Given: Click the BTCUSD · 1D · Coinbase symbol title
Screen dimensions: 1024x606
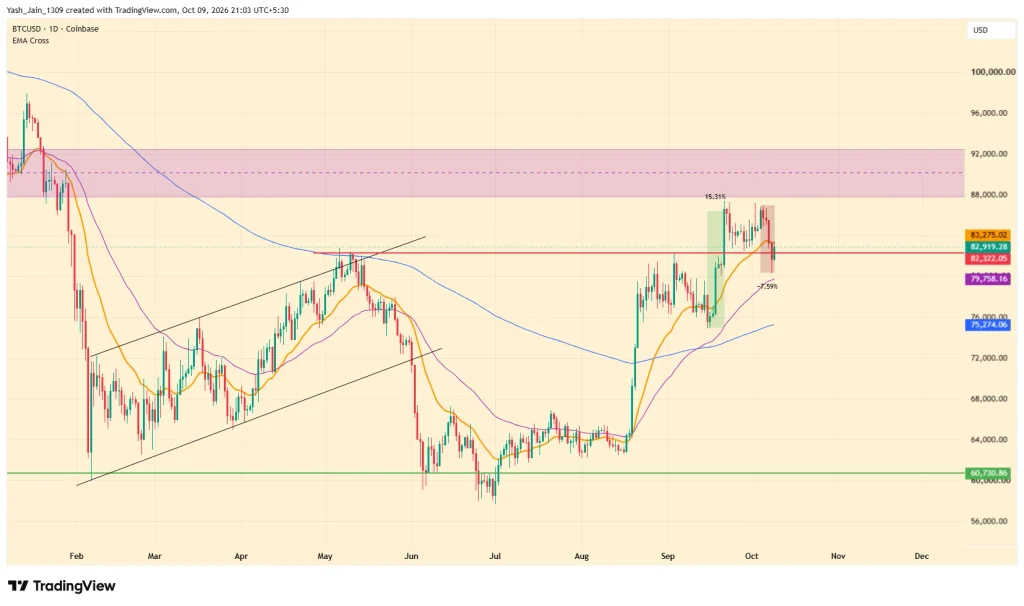Looking at the screenshot, I should (x=56, y=29).
